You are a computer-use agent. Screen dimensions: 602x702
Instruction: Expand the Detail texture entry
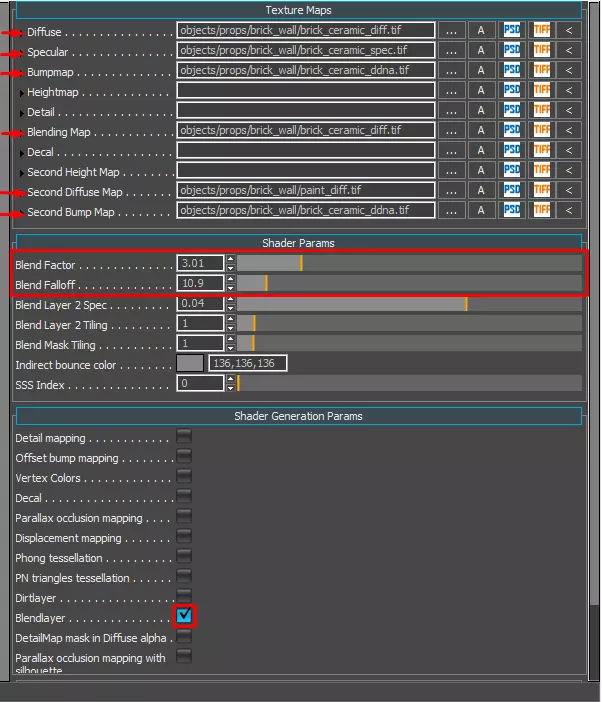click(21, 113)
